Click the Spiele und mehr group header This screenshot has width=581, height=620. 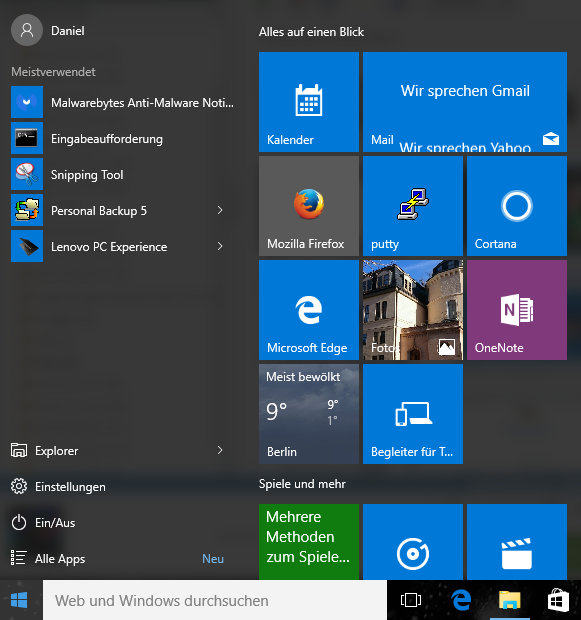tap(302, 484)
